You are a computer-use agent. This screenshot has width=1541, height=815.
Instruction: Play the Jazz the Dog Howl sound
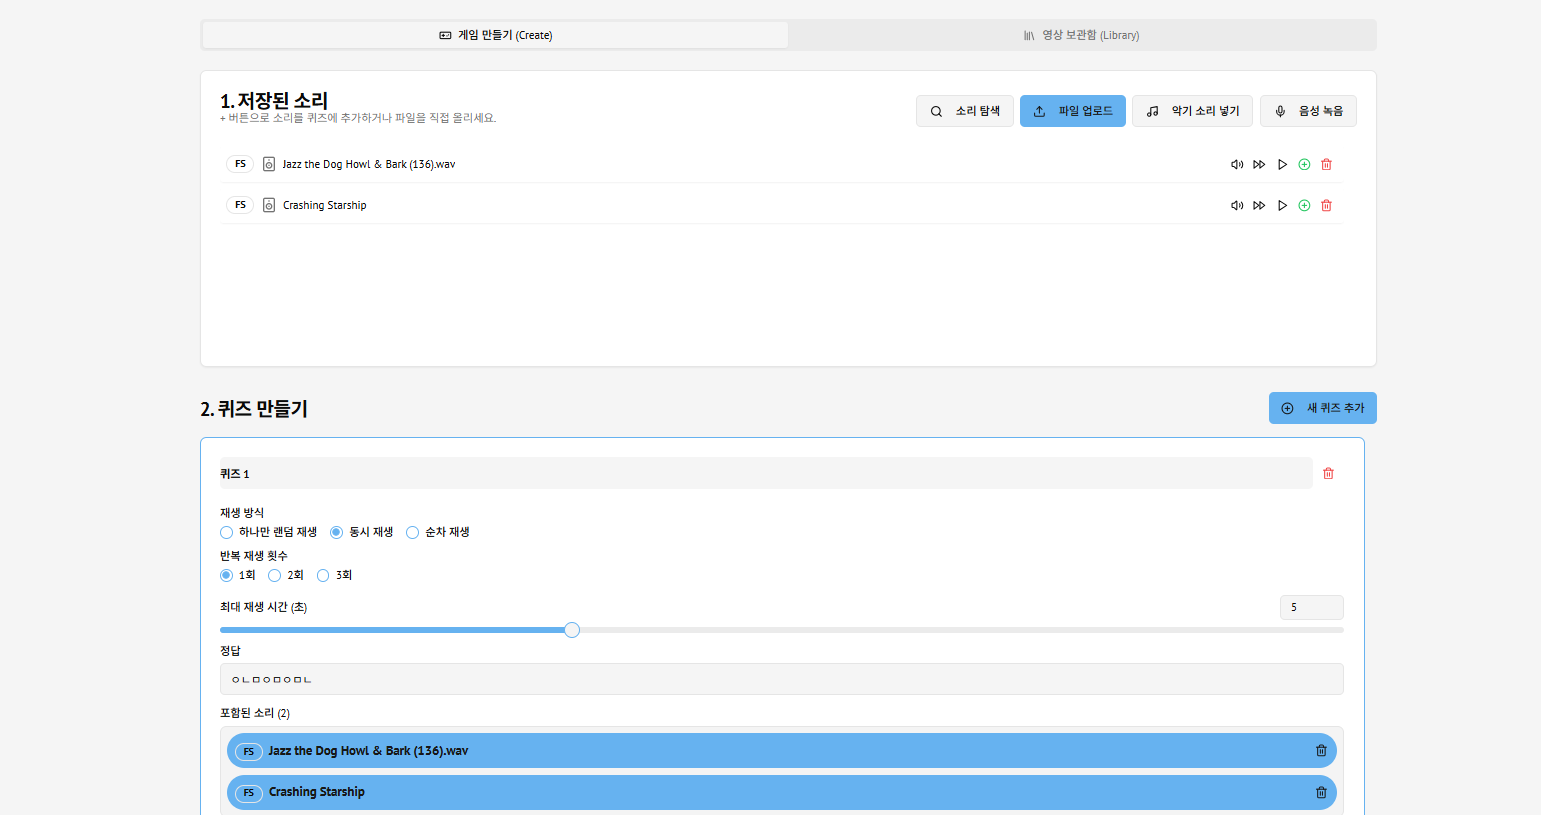[1282, 164]
